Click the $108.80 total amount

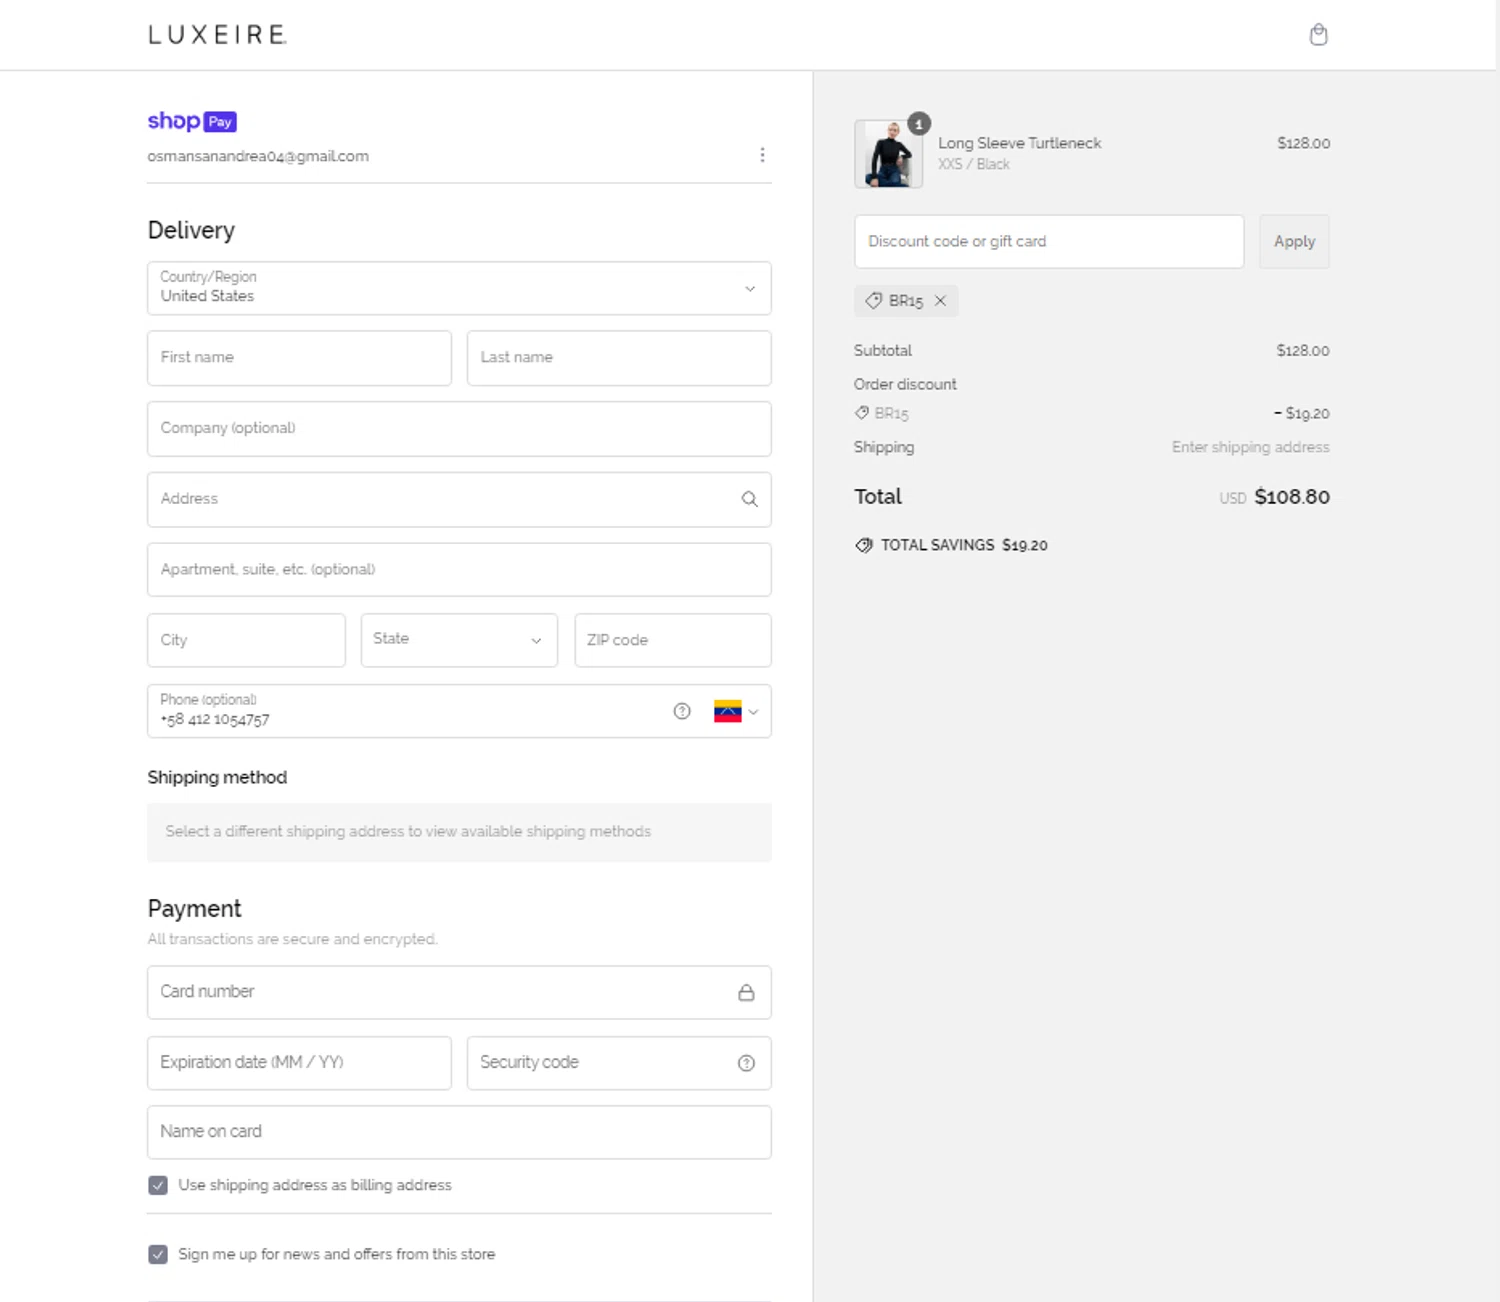point(1292,497)
